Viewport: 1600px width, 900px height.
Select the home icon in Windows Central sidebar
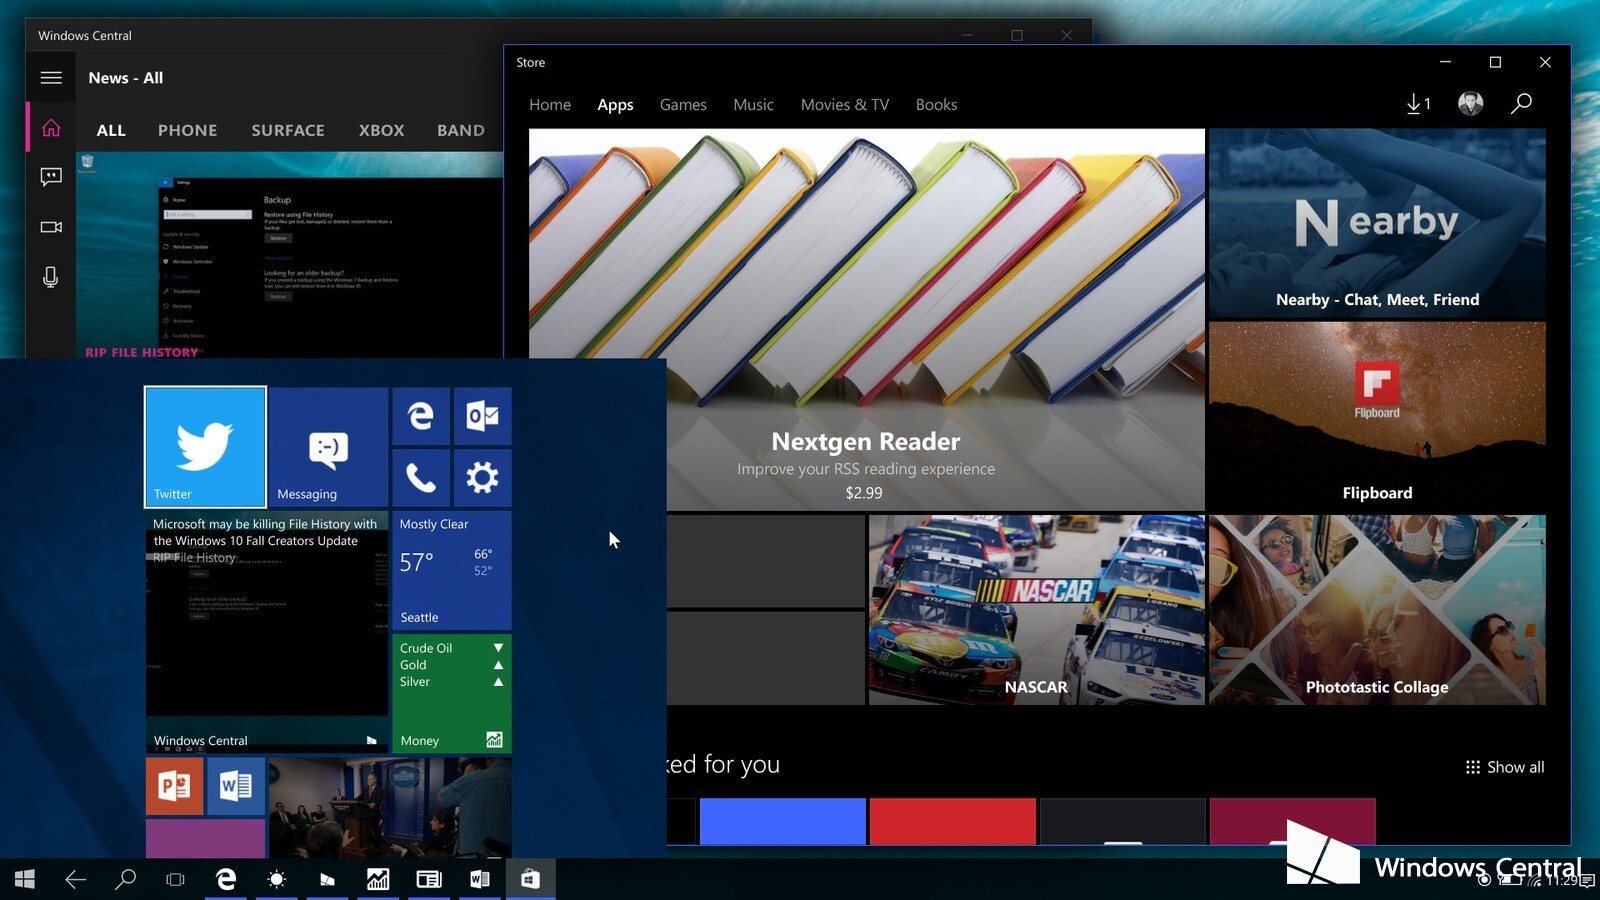(51, 128)
